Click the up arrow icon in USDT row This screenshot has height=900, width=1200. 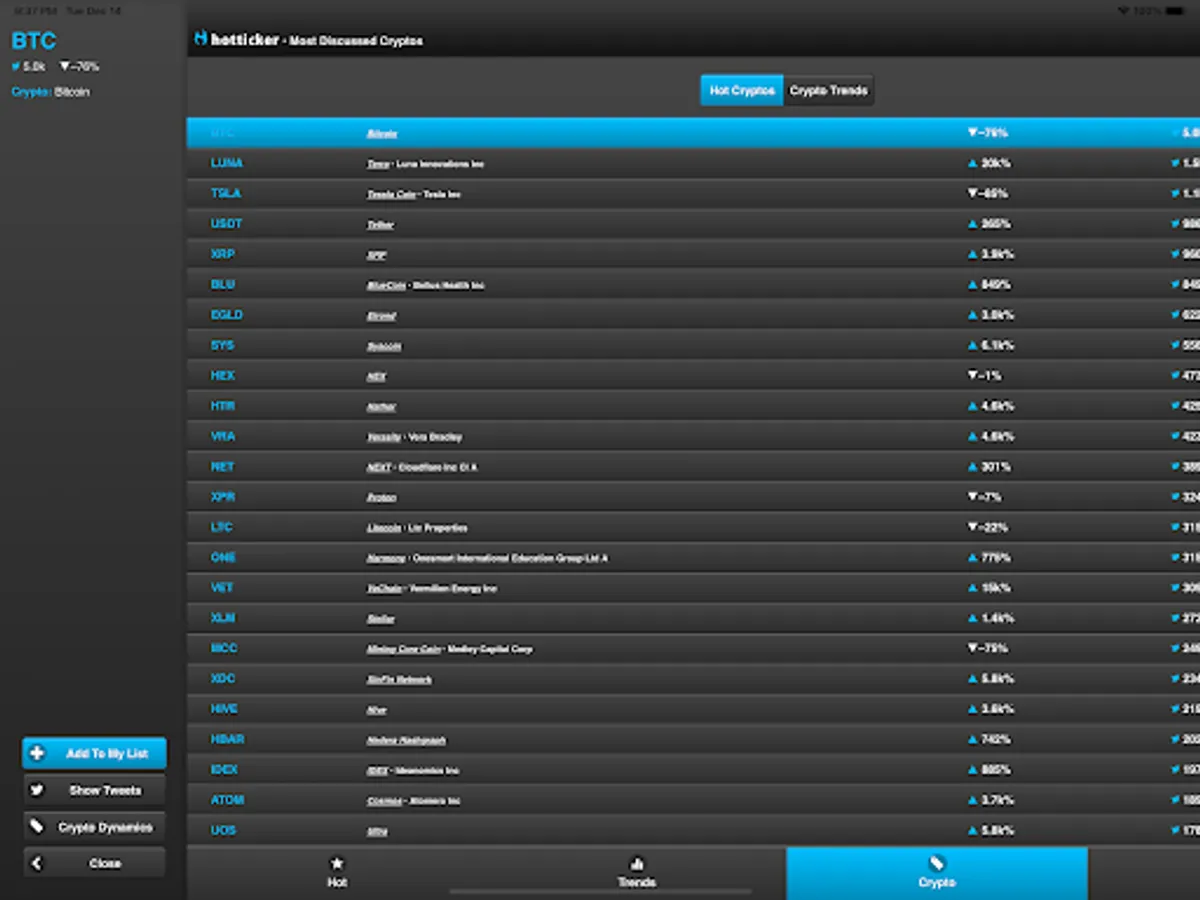pyautogui.click(x=972, y=224)
